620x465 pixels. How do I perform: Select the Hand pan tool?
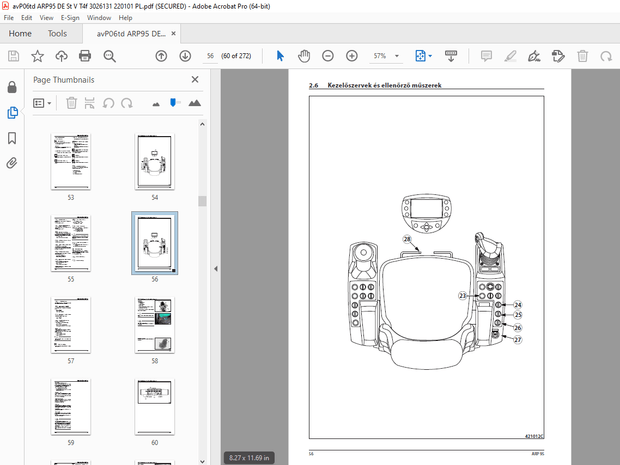point(304,57)
